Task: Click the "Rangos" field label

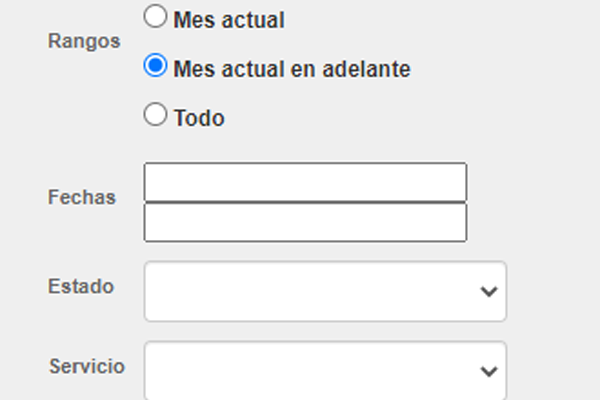Action: click(84, 42)
